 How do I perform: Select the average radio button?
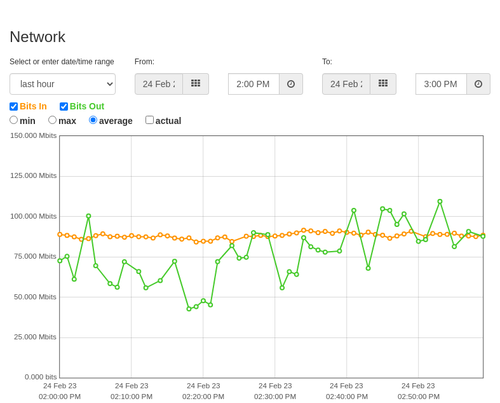(x=93, y=120)
